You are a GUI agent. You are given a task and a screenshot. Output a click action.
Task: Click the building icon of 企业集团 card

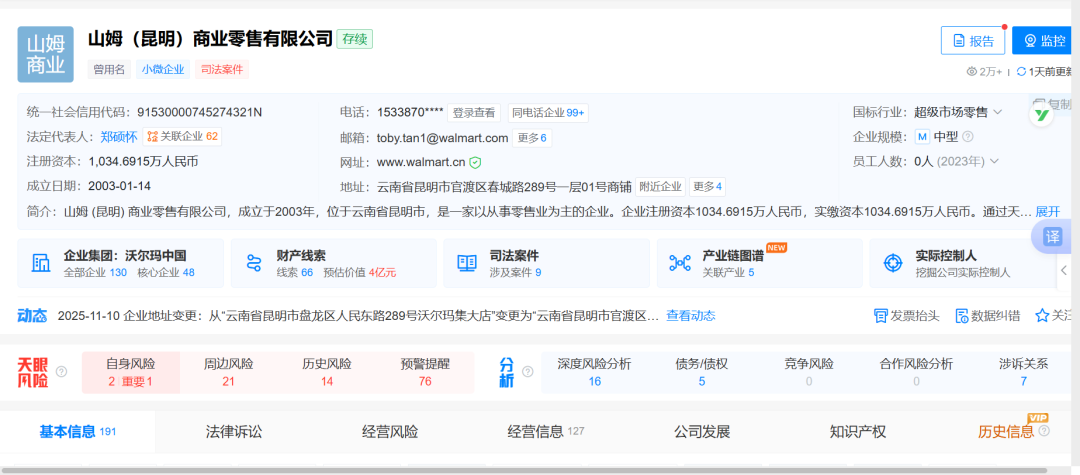click(x=41, y=263)
